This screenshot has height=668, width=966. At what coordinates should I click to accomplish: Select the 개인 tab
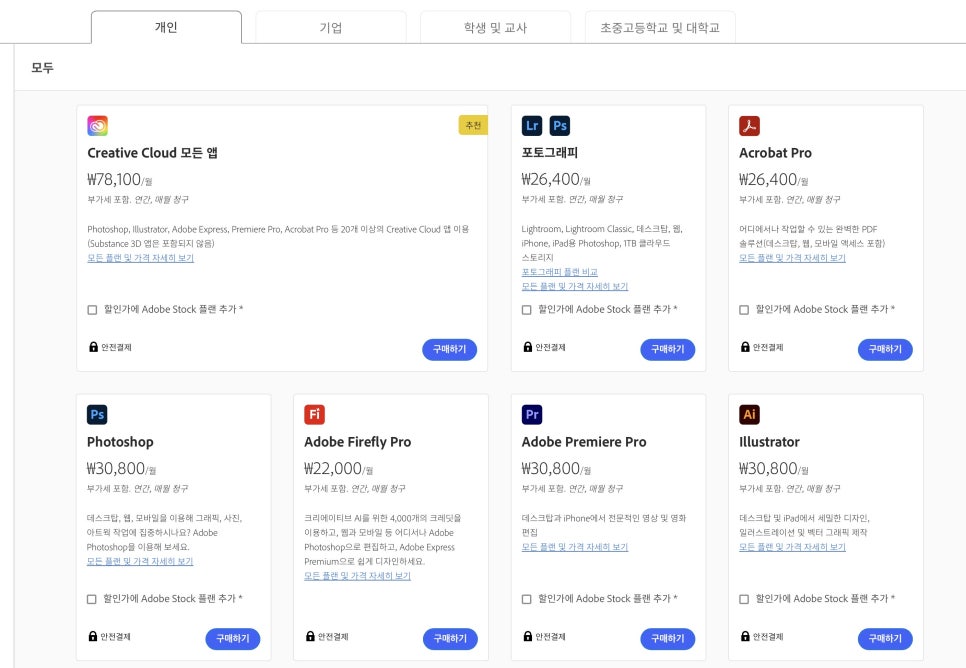point(166,27)
